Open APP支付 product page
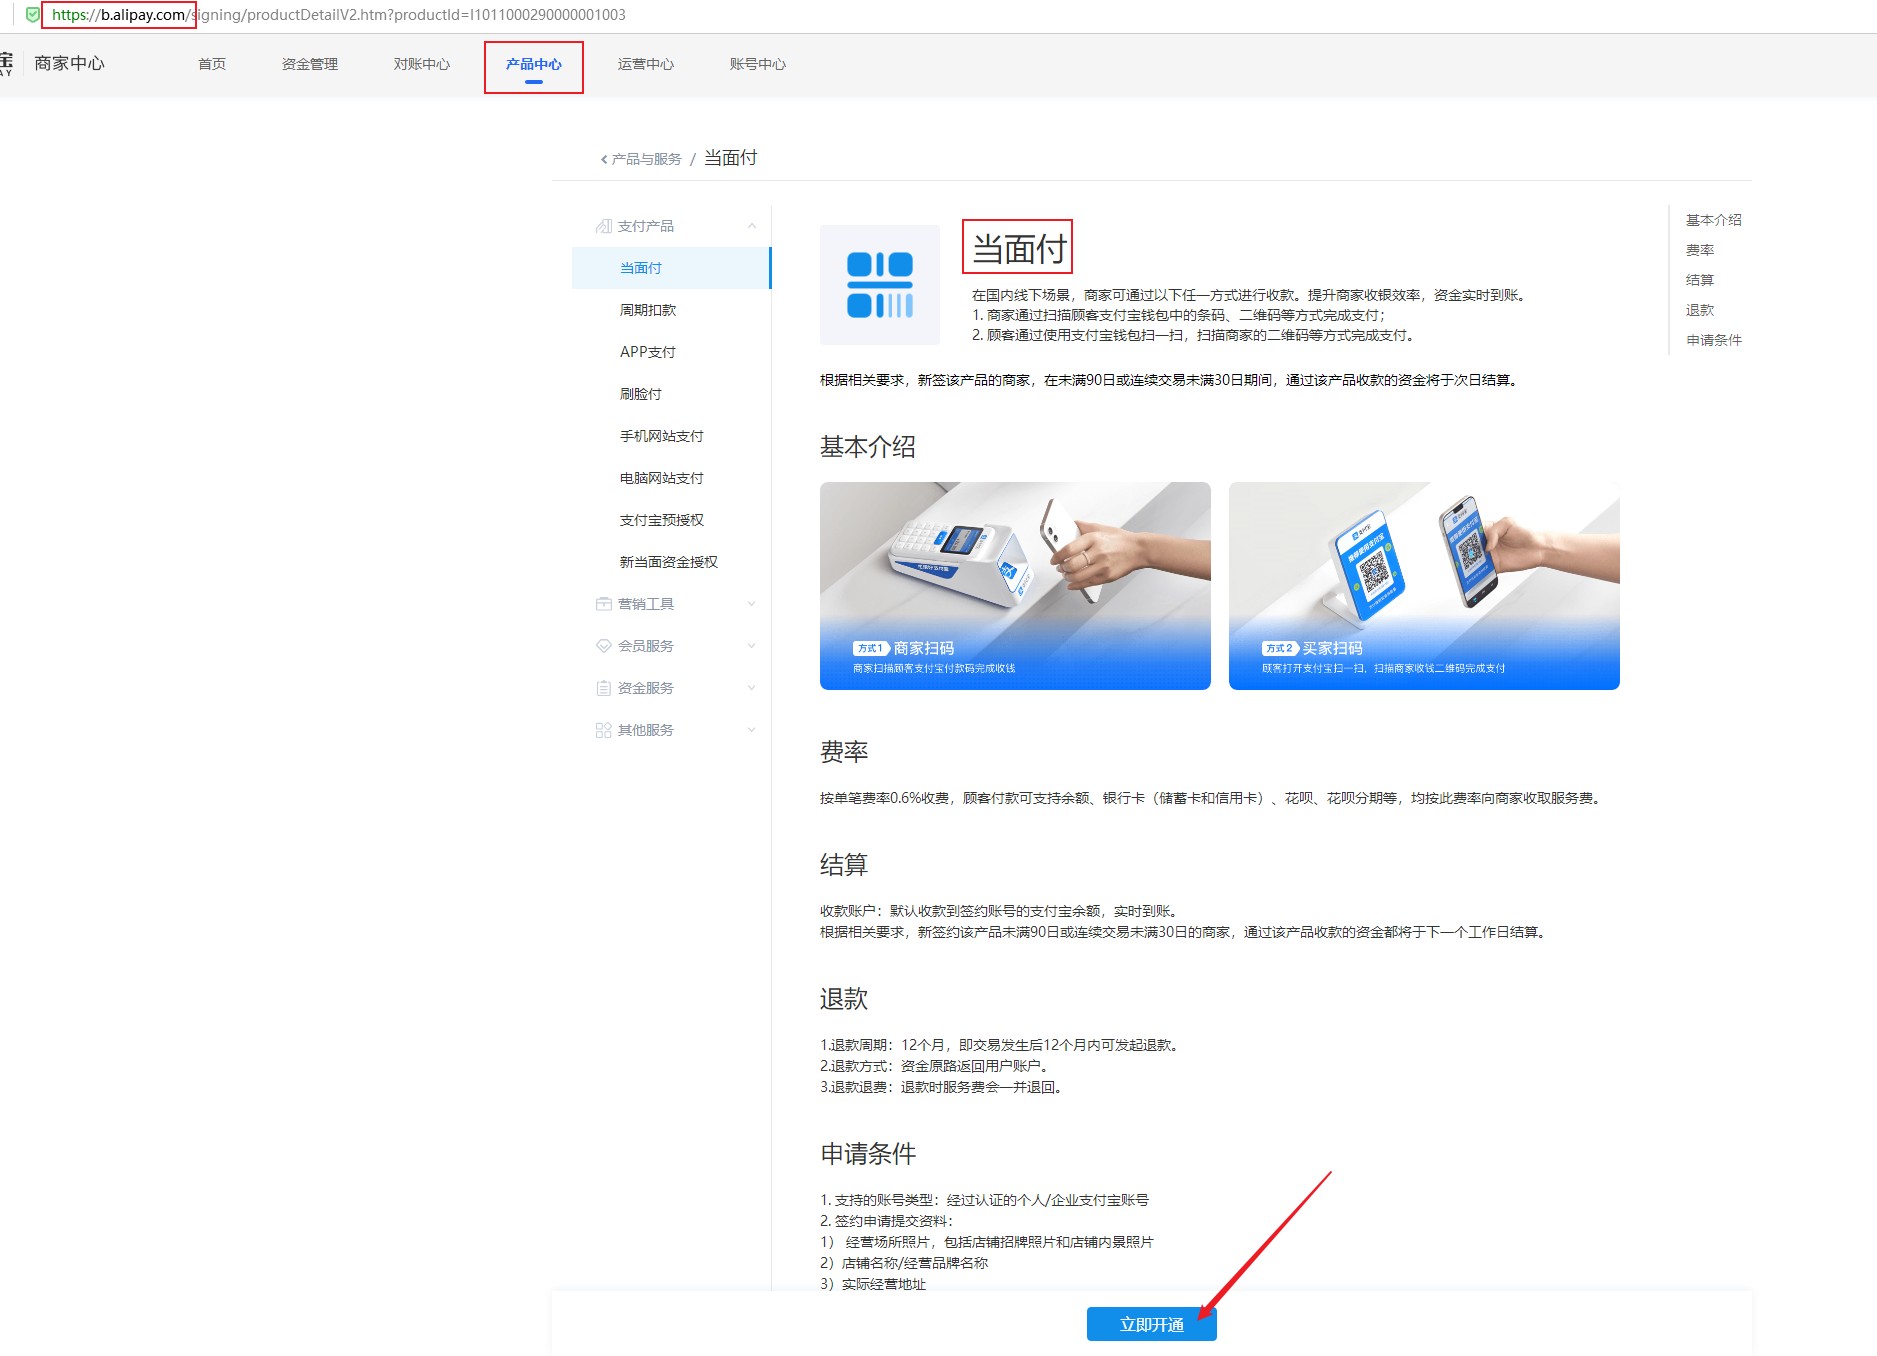Screen dimensions: 1877x1356 pyautogui.click(x=648, y=352)
